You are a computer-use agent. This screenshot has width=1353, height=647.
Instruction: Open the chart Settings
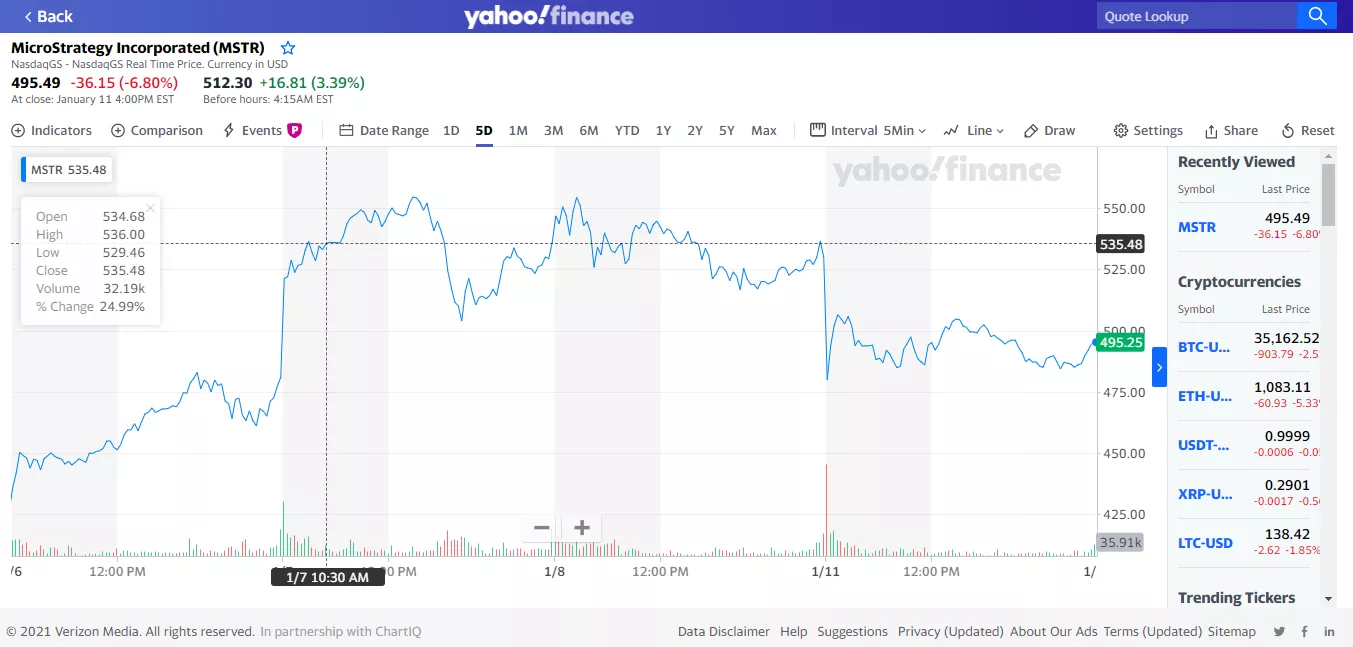[x=1148, y=130]
